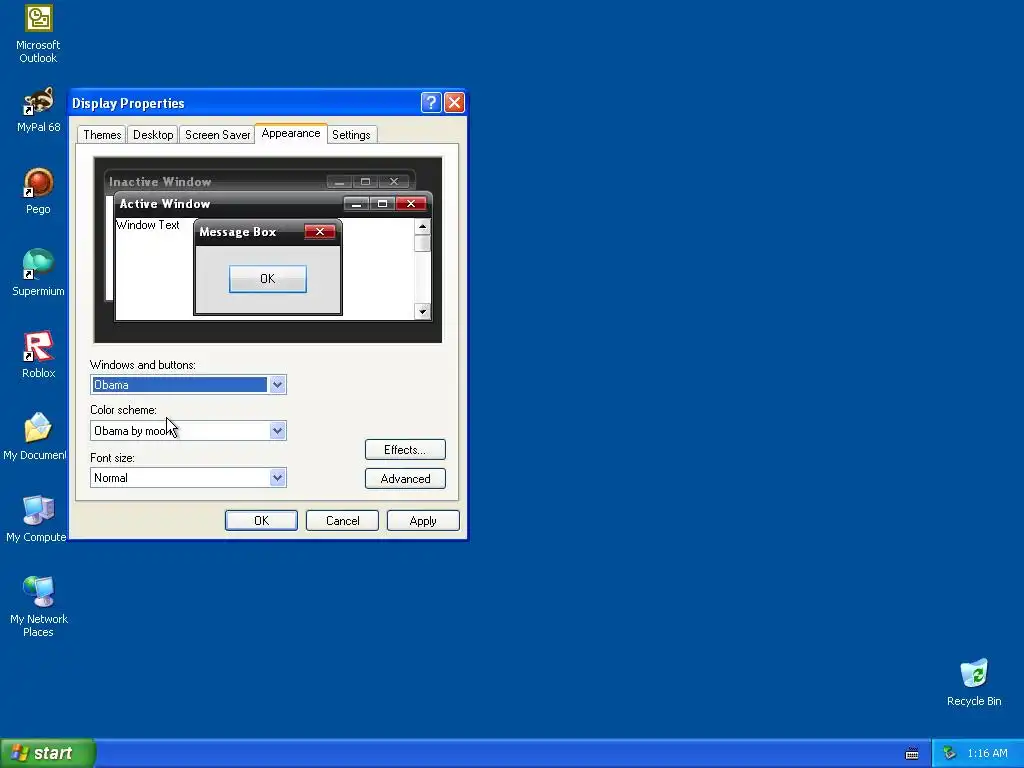
Task: Expand the Font size dropdown arrow
Action: 278,477
